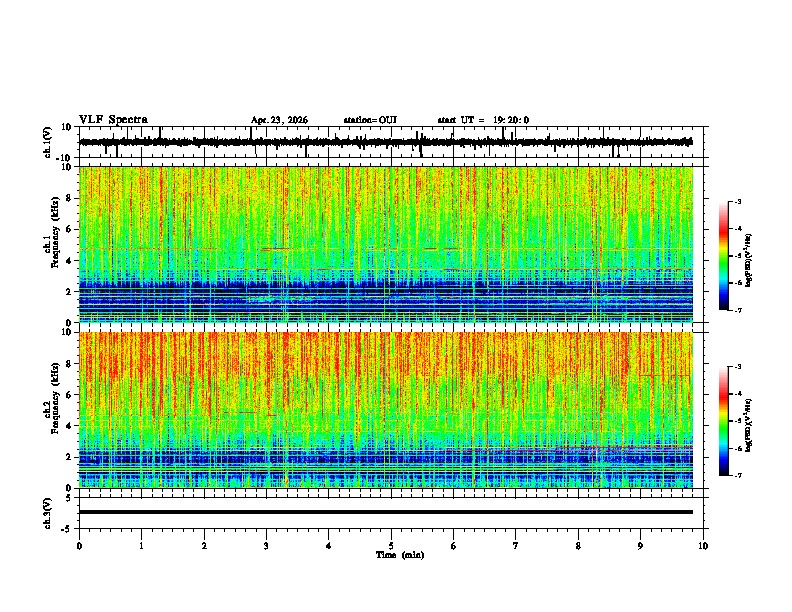
Task: Click the station=OUJ label
Action: pos(370,120)
